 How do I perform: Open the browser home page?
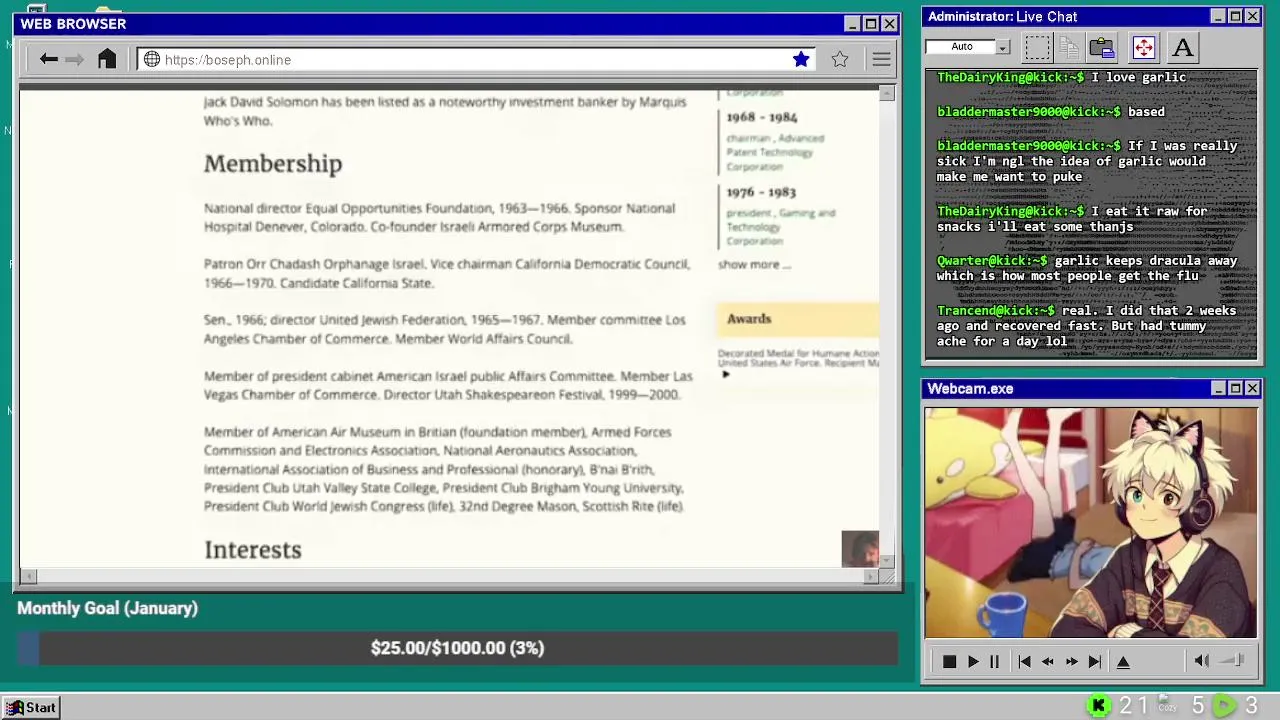click(107, 59)
